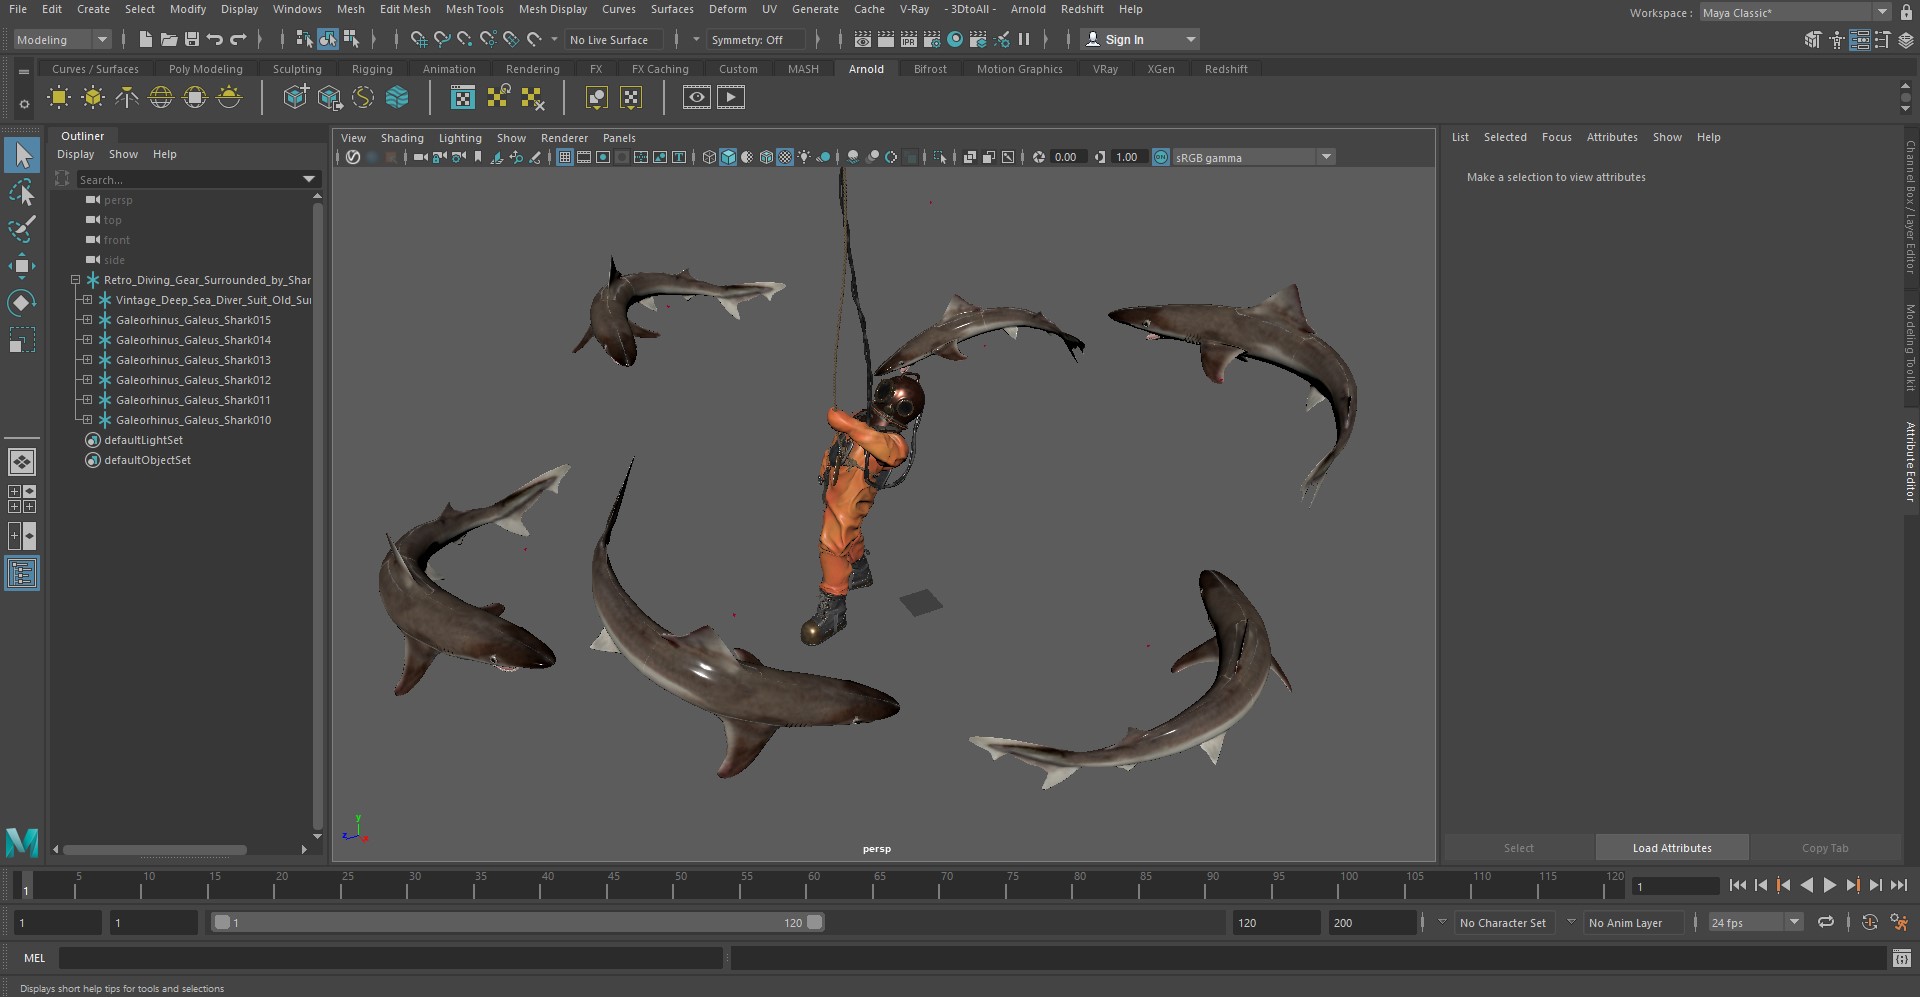The width and height of the screenshot is (1920, 997).
Task: Toggle snap to curves icon
Action: [441, 39]
